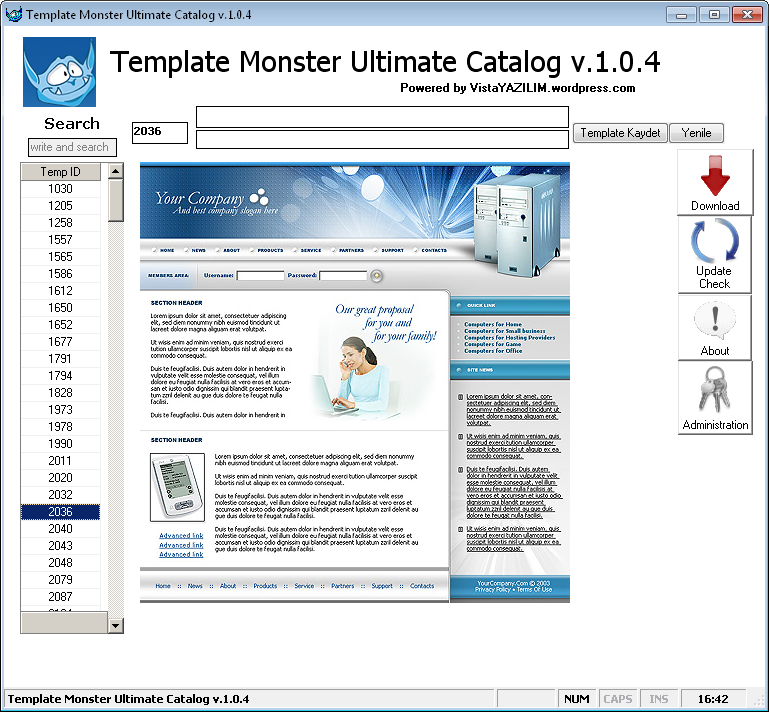
Task: Select template 2032 in the list
Action: (x=60, y=495)
